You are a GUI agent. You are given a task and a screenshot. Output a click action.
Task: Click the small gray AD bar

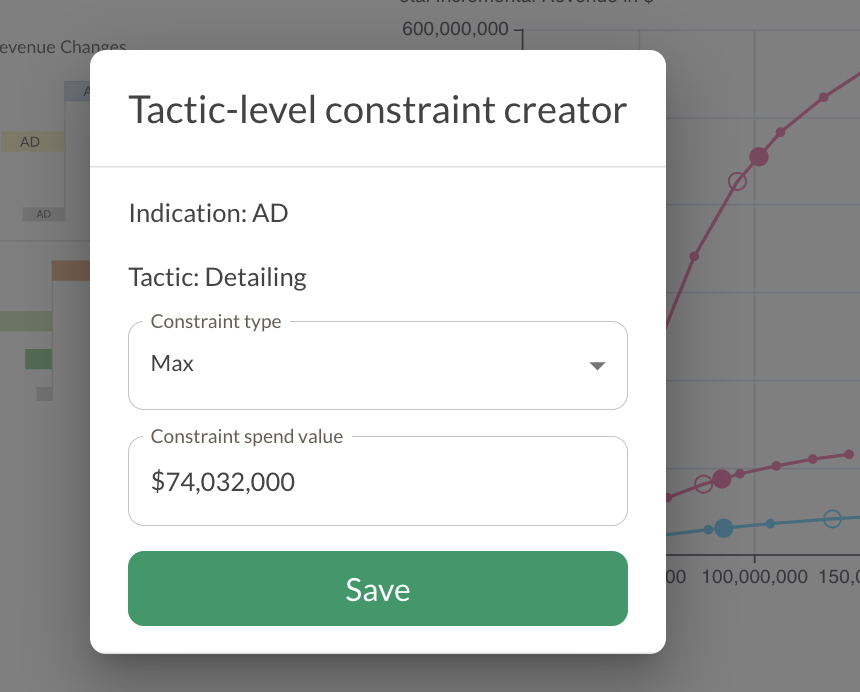coord(44,214)
